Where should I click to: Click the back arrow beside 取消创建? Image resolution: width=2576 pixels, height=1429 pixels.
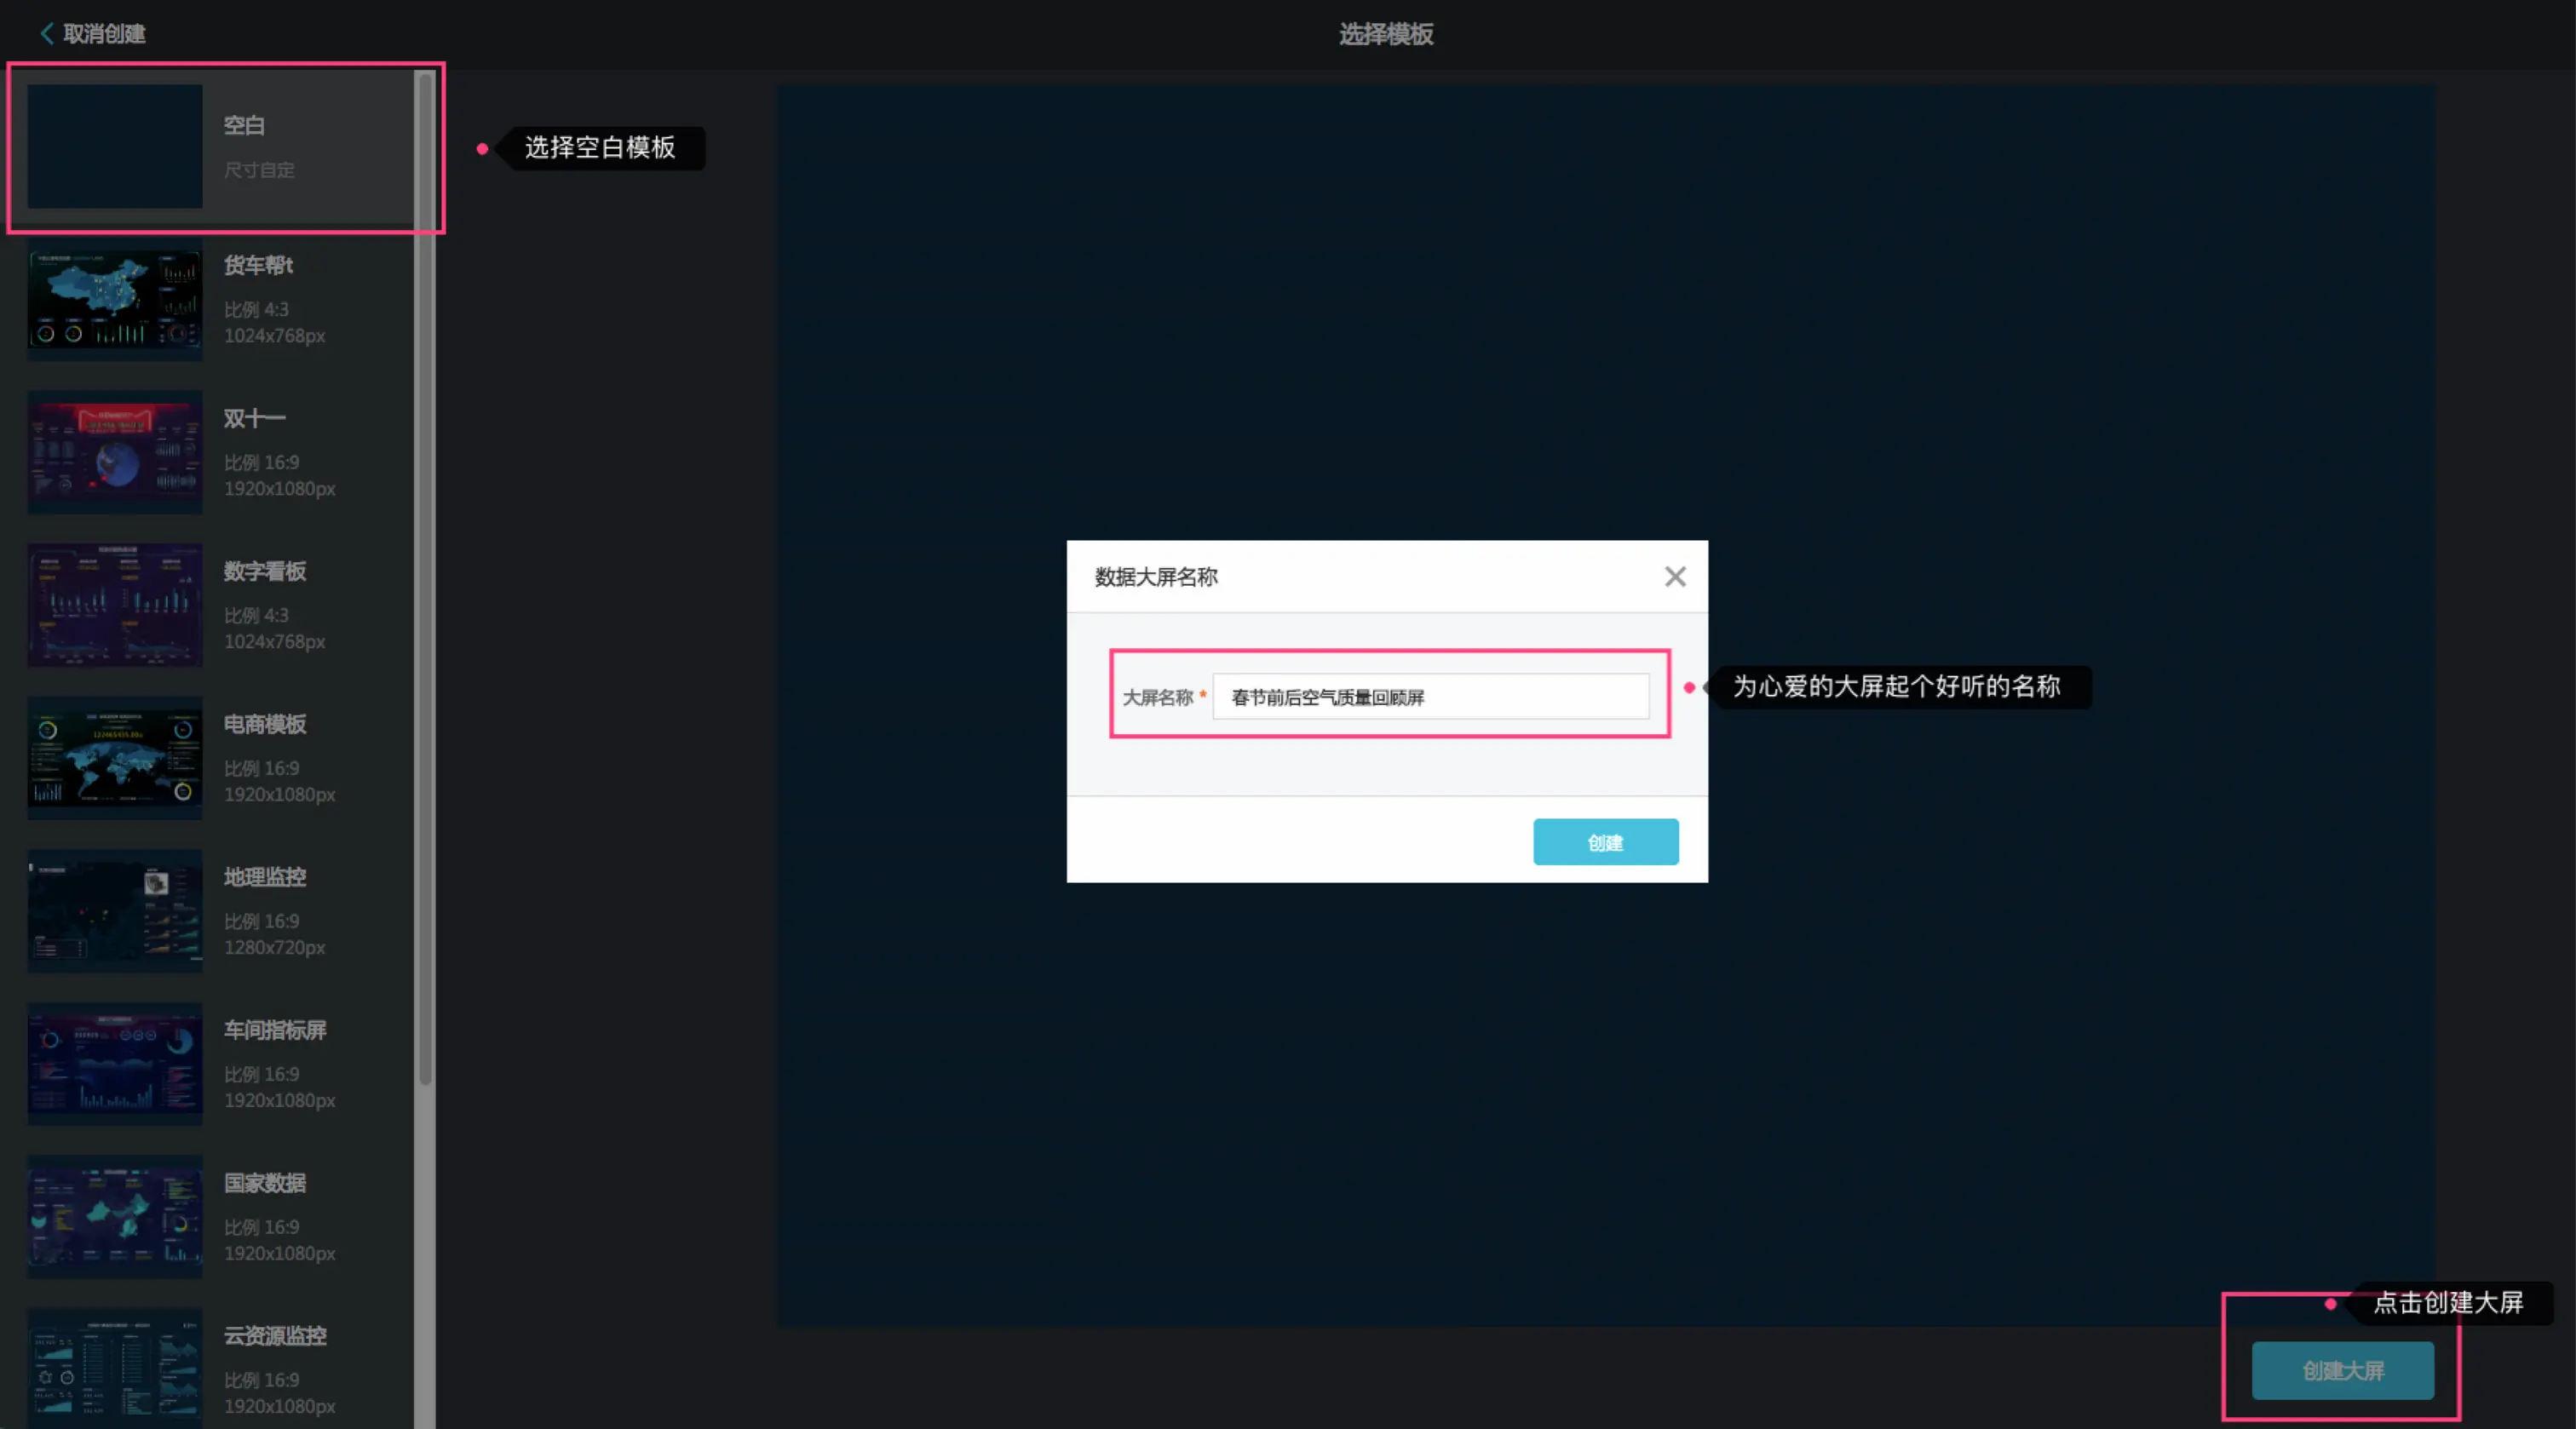coord(46,33)
